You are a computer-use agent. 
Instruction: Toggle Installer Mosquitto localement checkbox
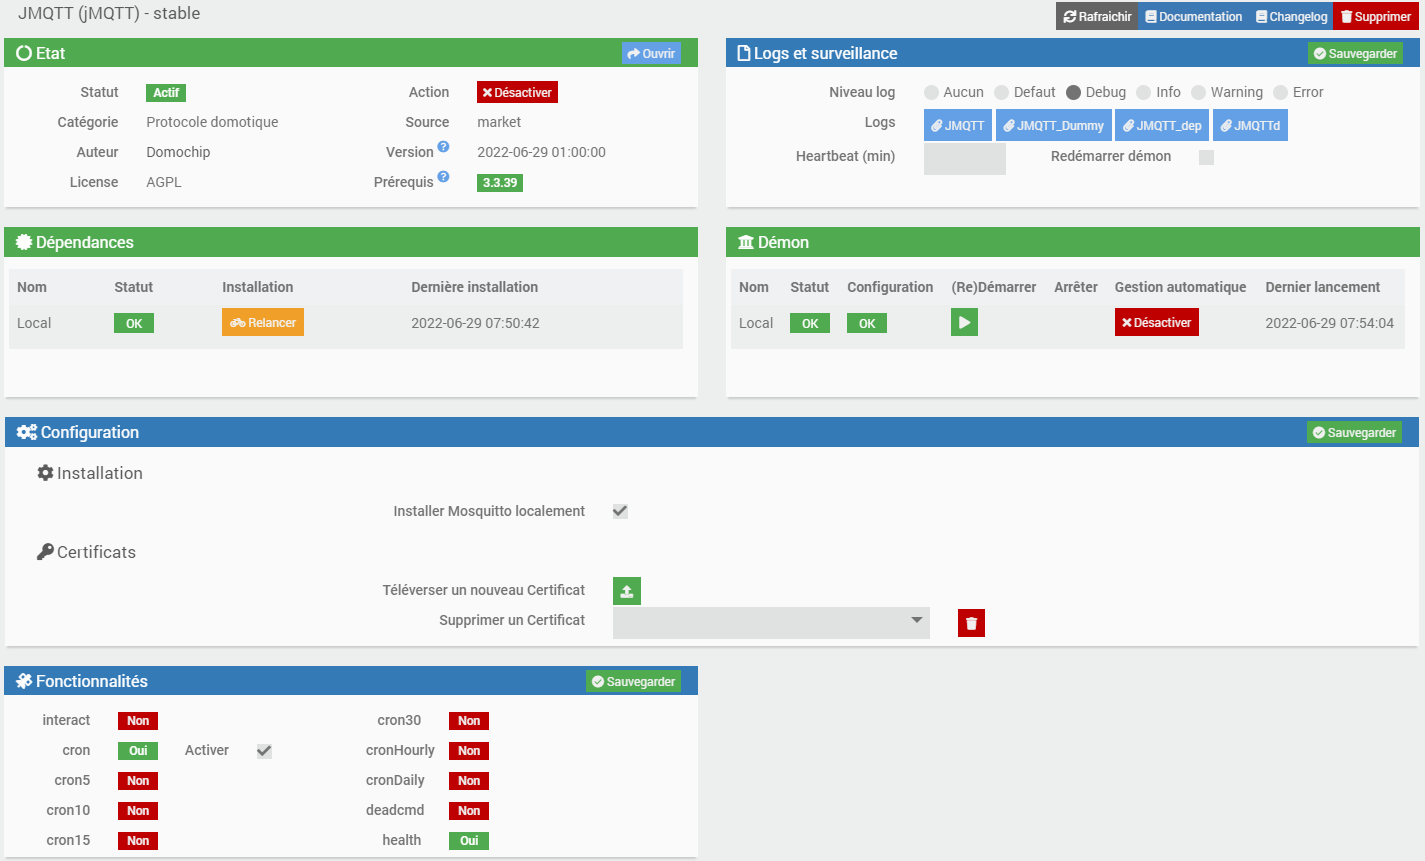click(x=620, y=511)
